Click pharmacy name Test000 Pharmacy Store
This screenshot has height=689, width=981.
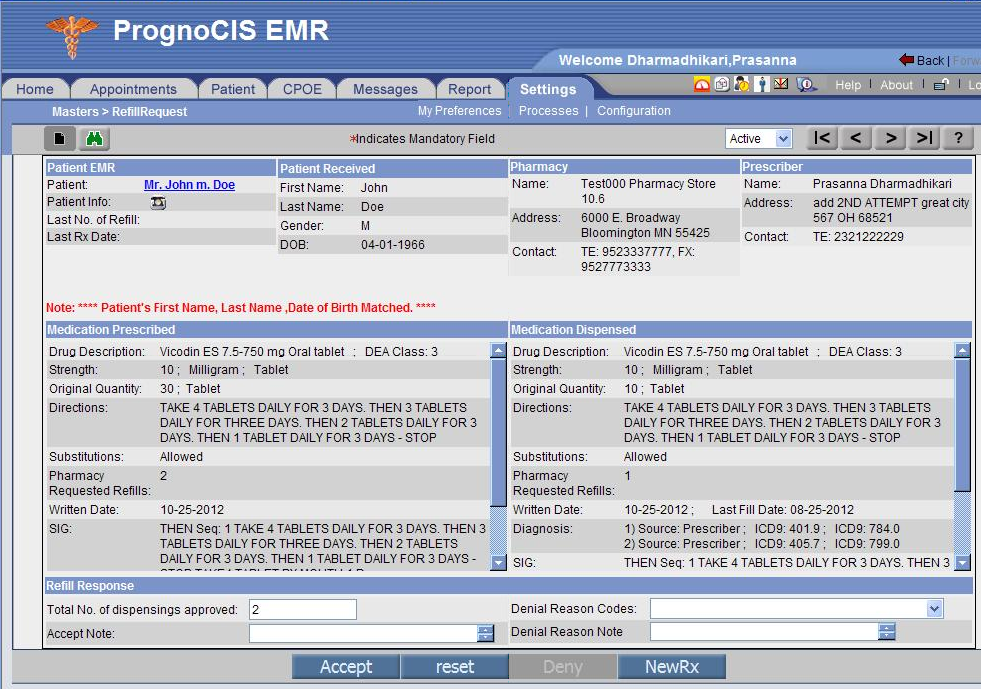point(648,184)
